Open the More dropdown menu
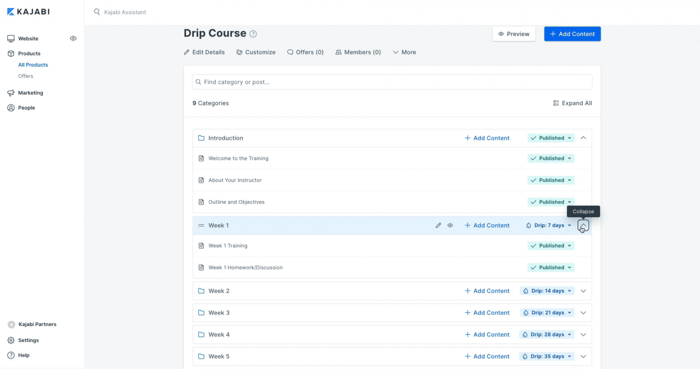This screenshot has height=369, width=700. point(404,52)
